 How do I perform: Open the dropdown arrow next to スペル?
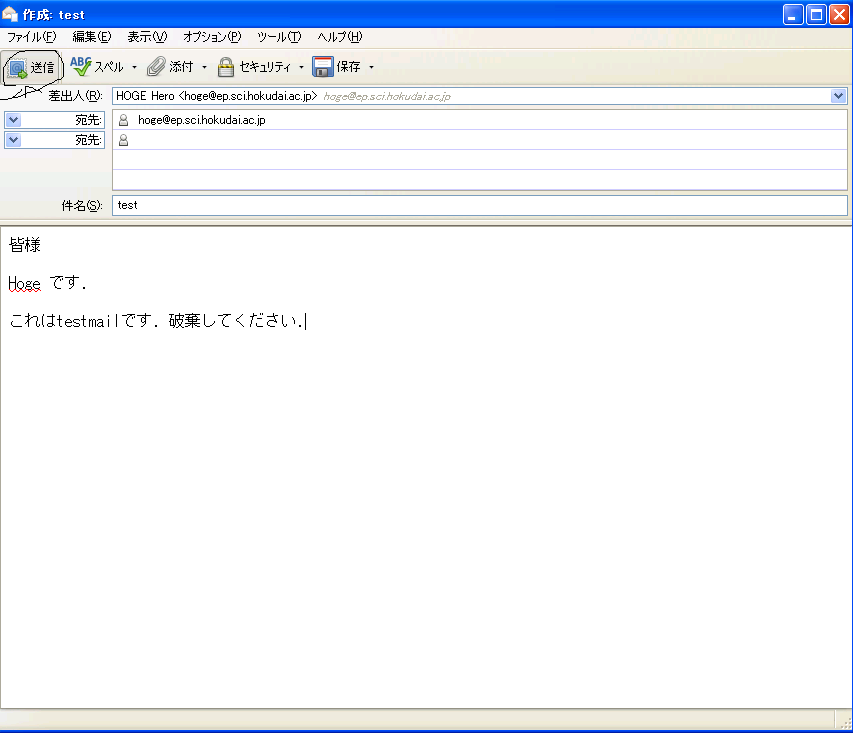(135, 68)
